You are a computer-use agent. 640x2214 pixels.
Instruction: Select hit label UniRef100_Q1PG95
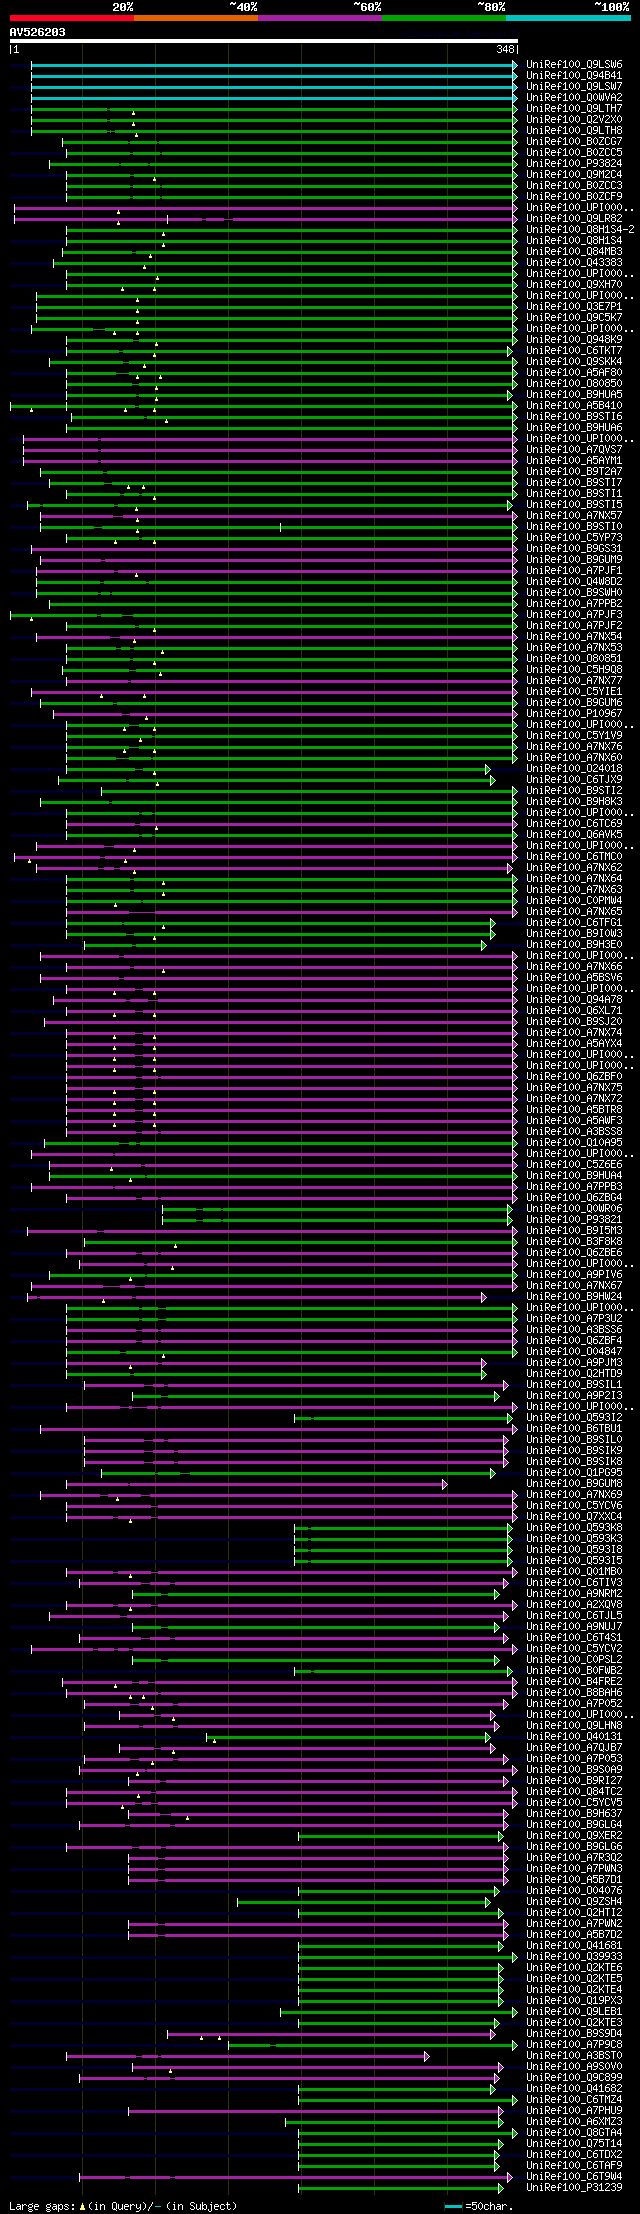[x=574, y=1473]
